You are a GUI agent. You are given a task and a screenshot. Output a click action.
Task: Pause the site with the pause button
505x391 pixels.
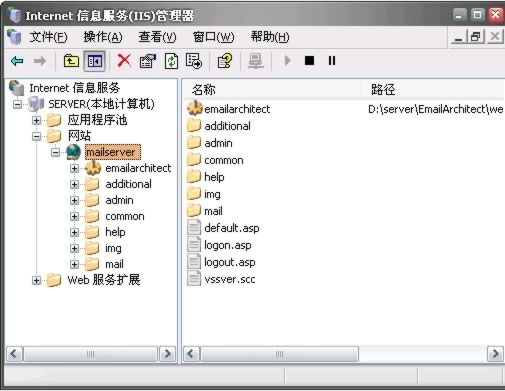[332, 61]
